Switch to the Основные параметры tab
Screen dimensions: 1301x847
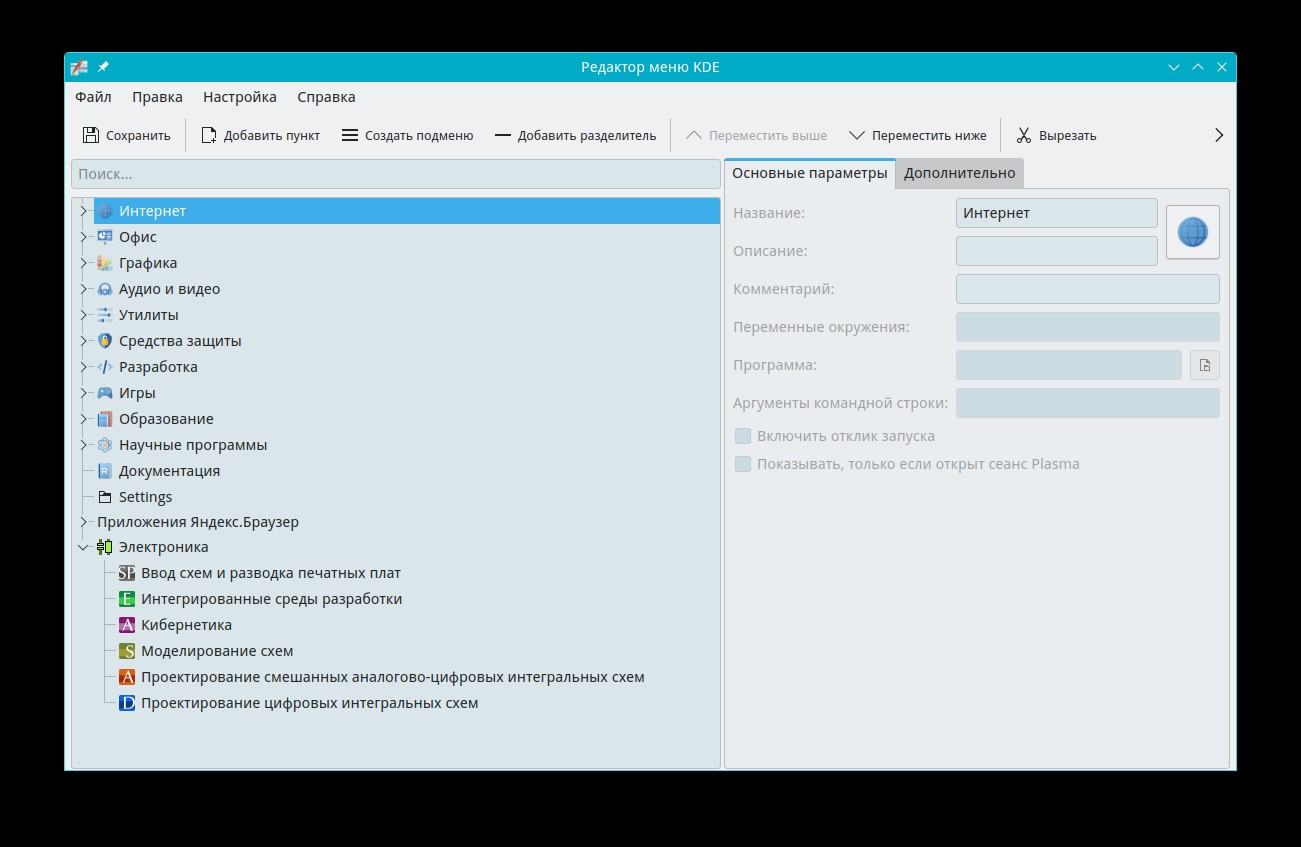point(810,173)
